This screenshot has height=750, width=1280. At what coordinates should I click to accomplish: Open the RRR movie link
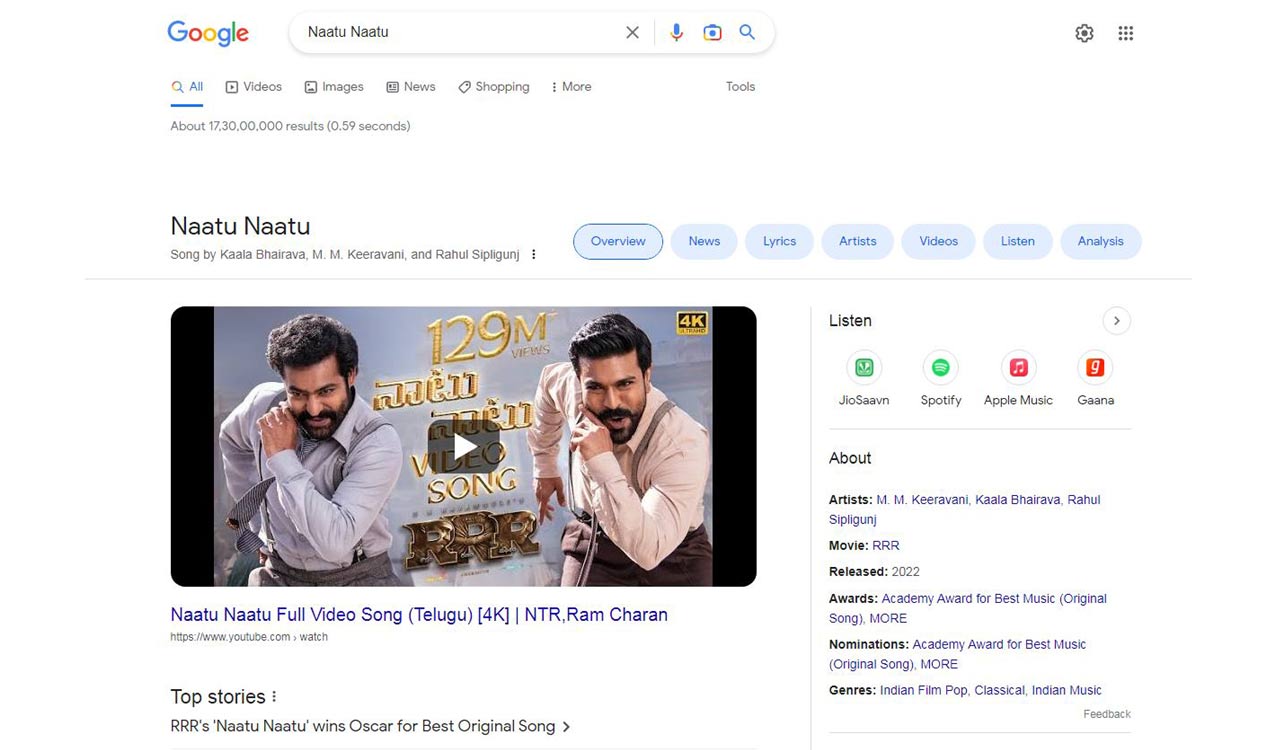pos(888,545)
